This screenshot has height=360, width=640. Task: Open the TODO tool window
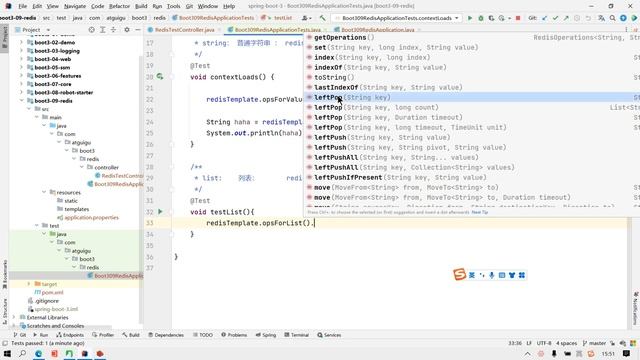click(x=203, y=335)
